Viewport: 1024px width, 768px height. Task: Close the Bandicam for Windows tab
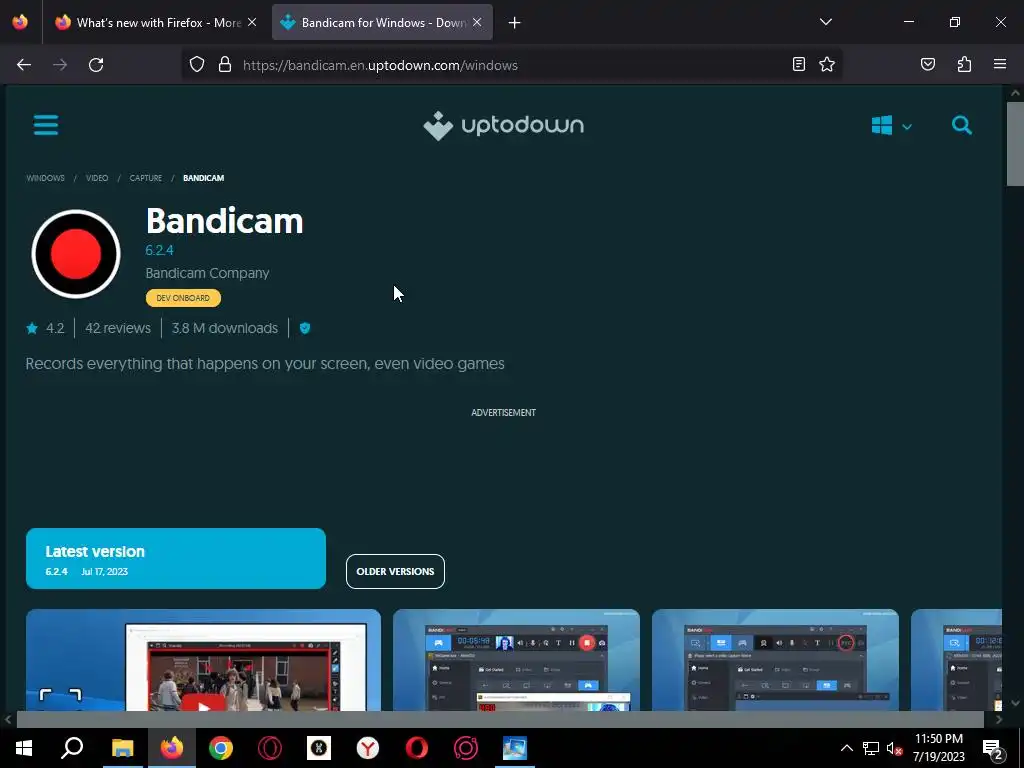click(477, 22)
